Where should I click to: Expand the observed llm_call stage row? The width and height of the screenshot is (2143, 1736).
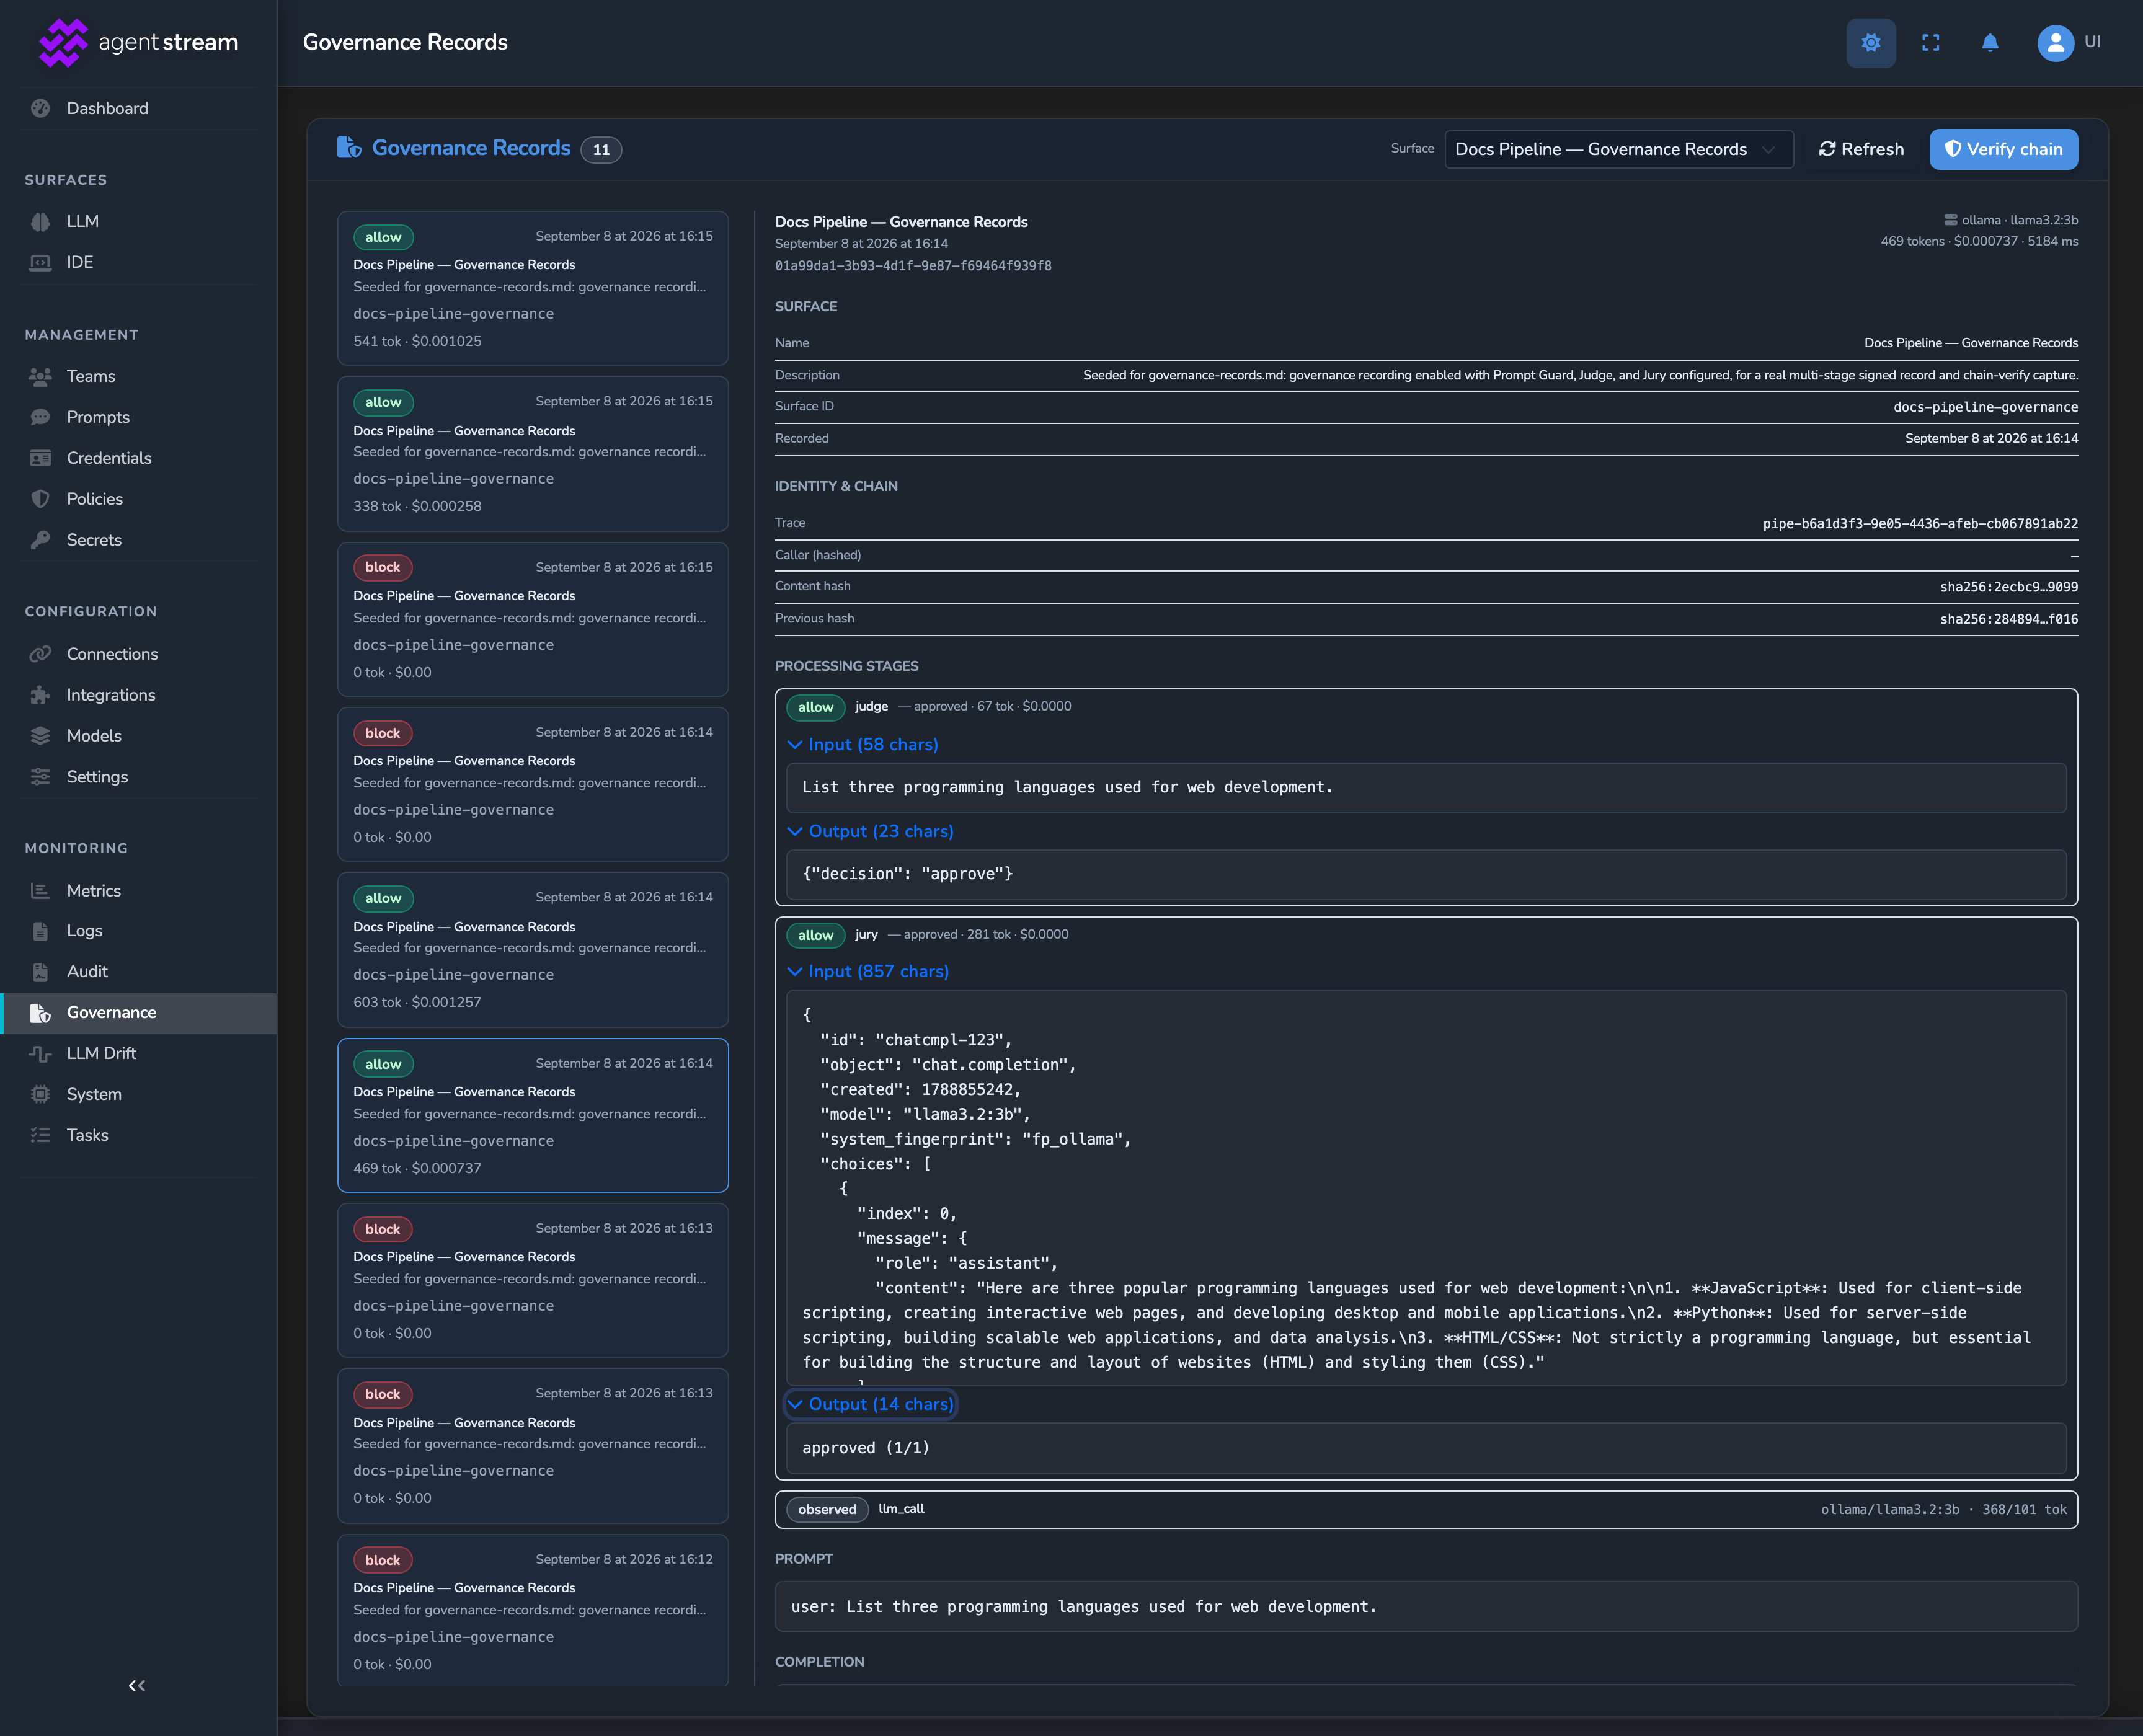pyautogui.click(x=1426, y=1510)
